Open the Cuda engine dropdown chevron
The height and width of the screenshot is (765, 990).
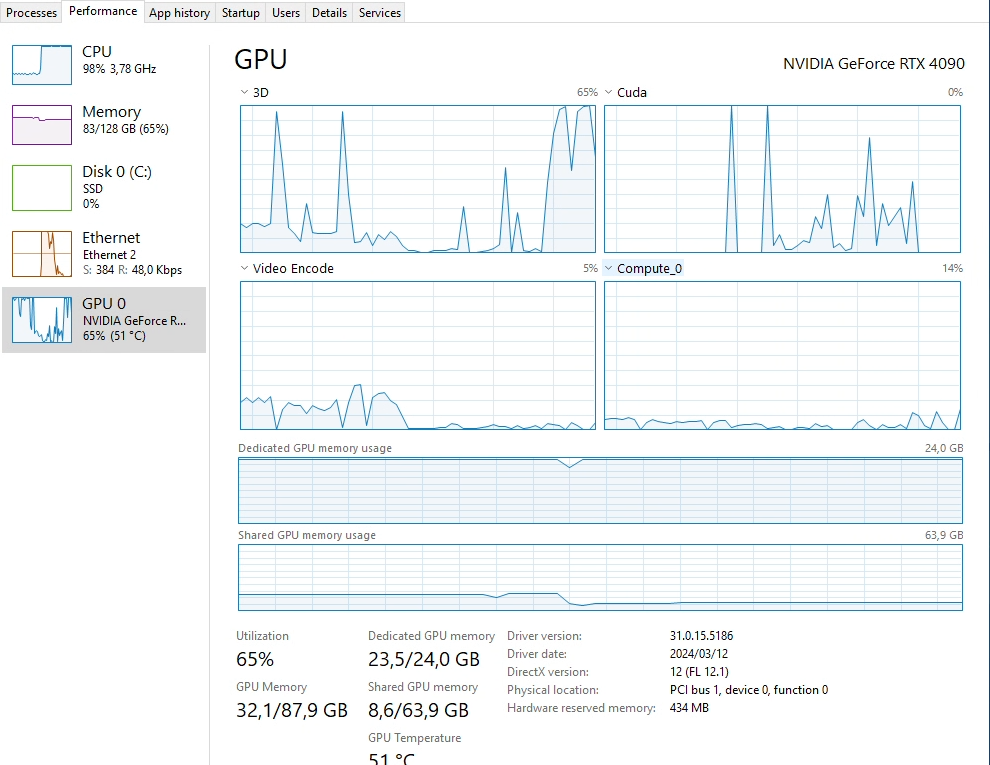(609, 92)
